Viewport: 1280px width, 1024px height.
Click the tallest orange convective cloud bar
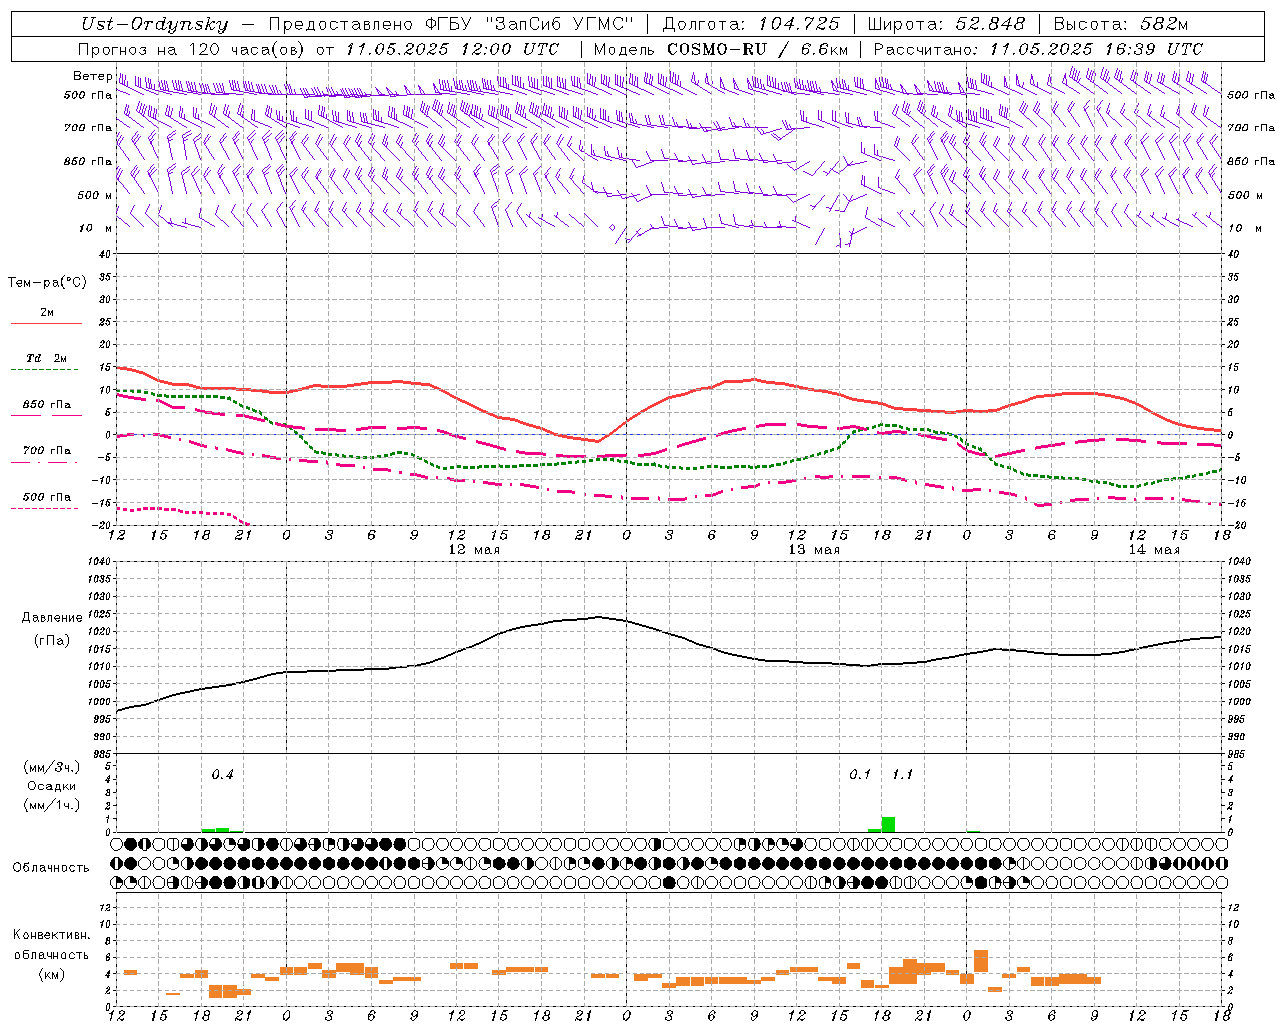pos(981,960)
